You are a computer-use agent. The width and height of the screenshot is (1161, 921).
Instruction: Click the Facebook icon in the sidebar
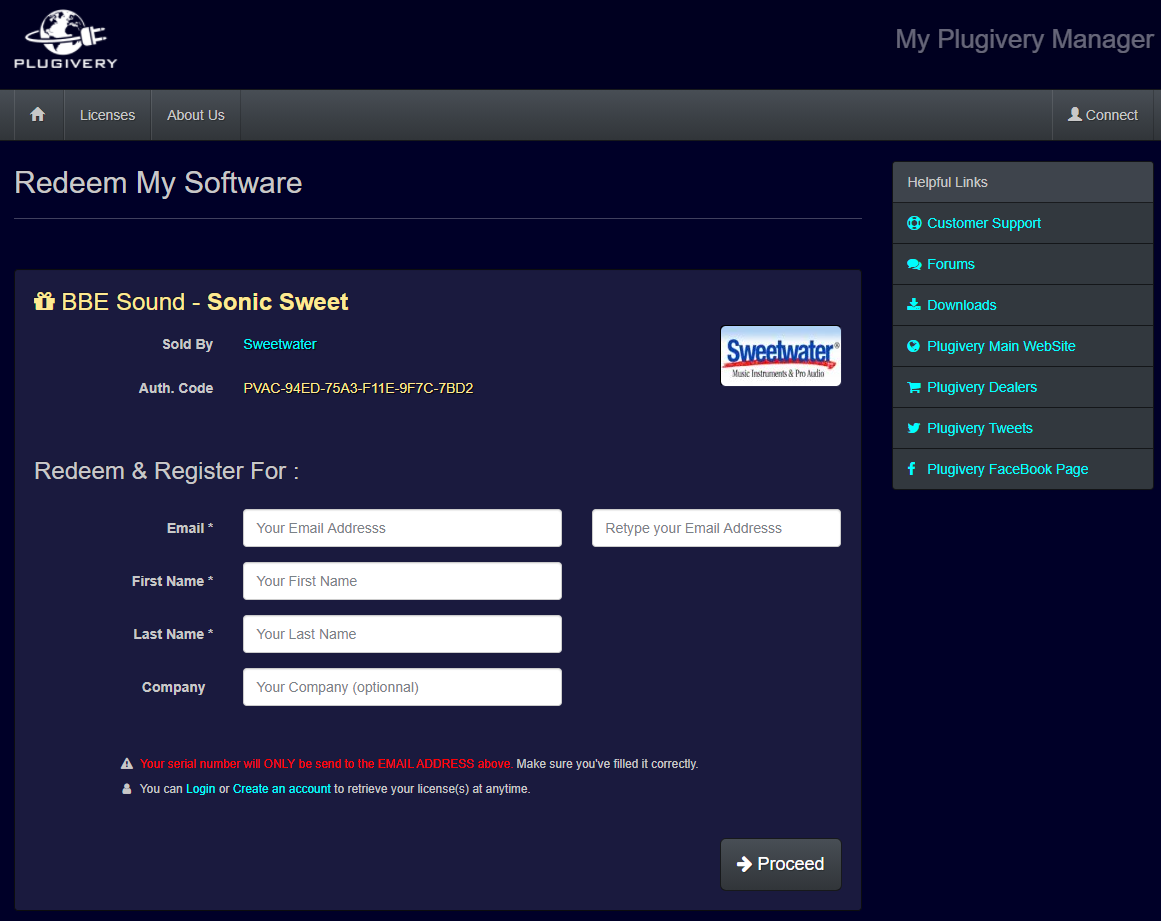tap(914, 469)
